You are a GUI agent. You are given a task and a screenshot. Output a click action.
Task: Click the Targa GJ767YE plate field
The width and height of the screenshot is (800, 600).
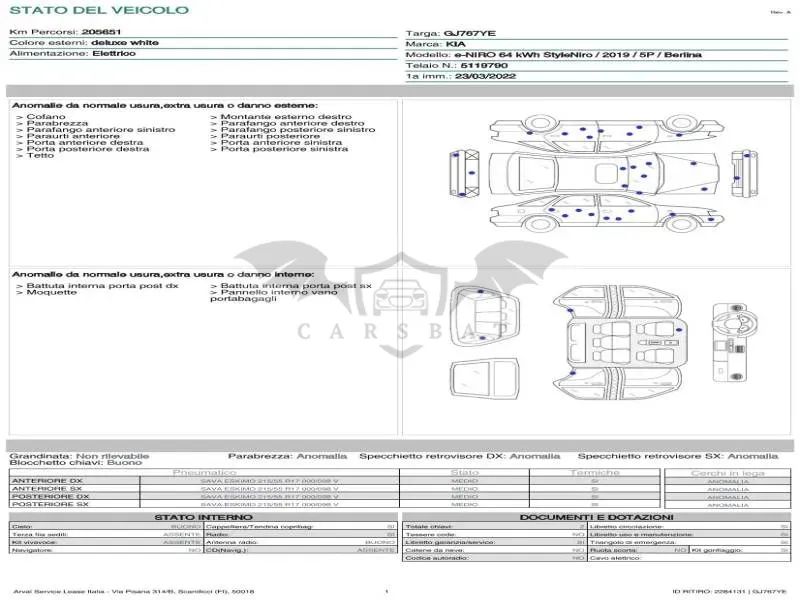[x=451, y=34]
